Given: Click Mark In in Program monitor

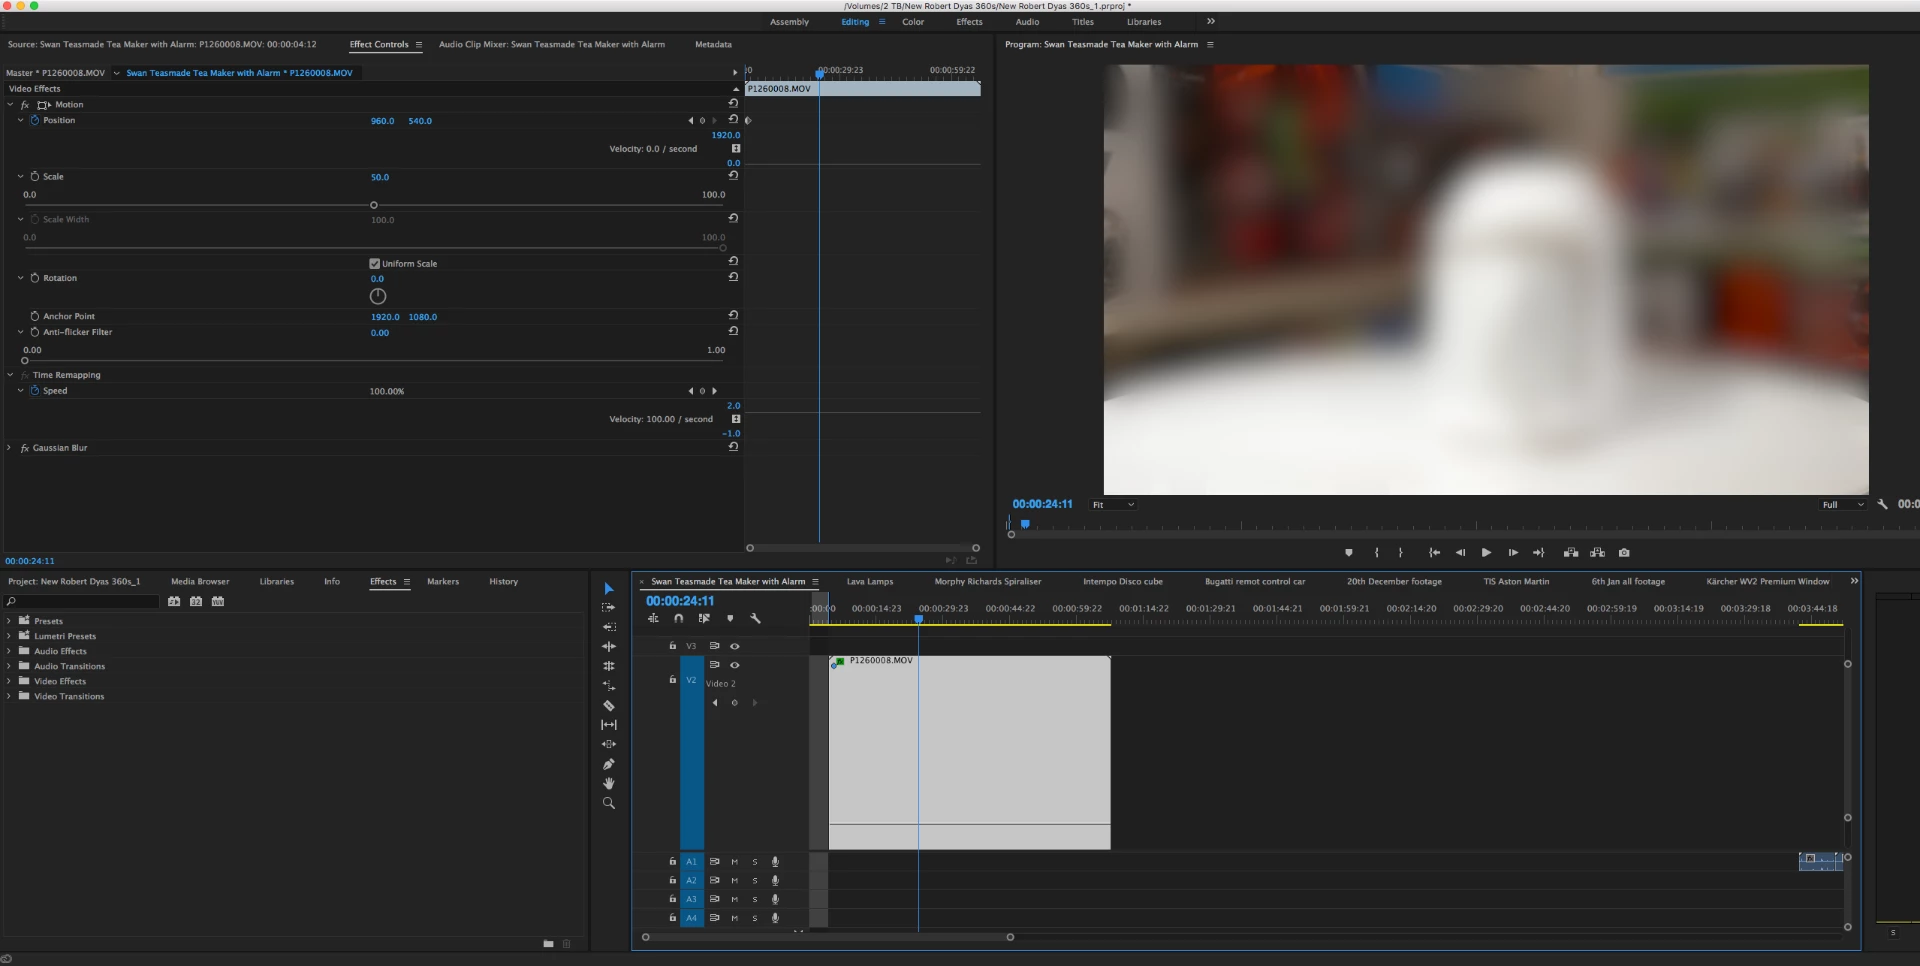Looking at the screenshot, I should pos(1377,553).
